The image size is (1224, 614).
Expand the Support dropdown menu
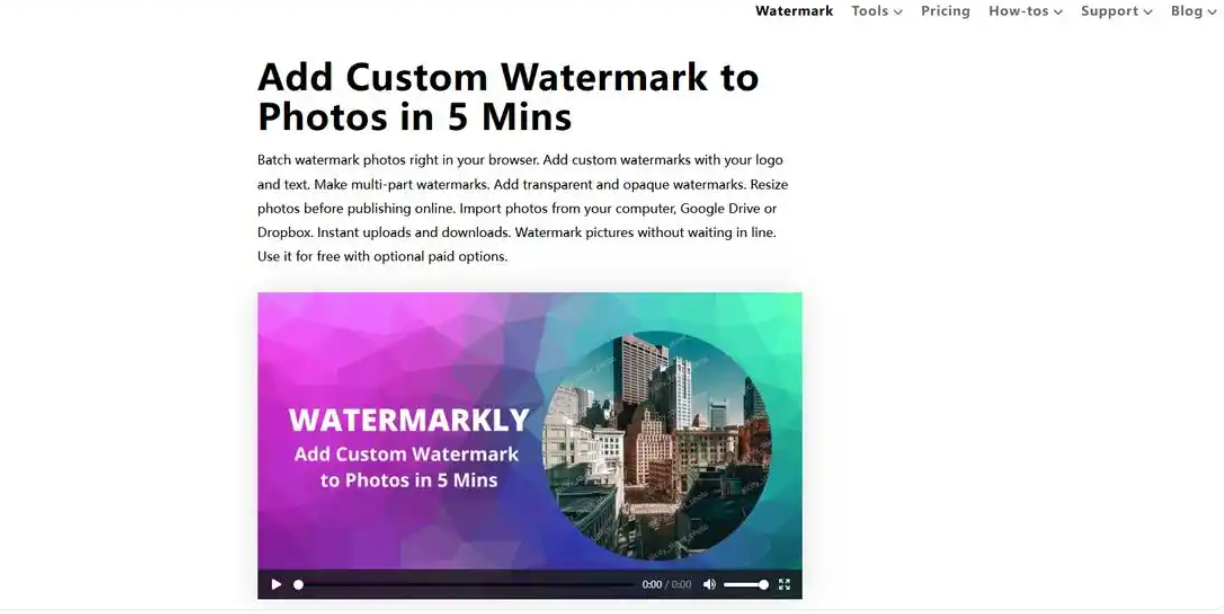[x=1116, y=11]
